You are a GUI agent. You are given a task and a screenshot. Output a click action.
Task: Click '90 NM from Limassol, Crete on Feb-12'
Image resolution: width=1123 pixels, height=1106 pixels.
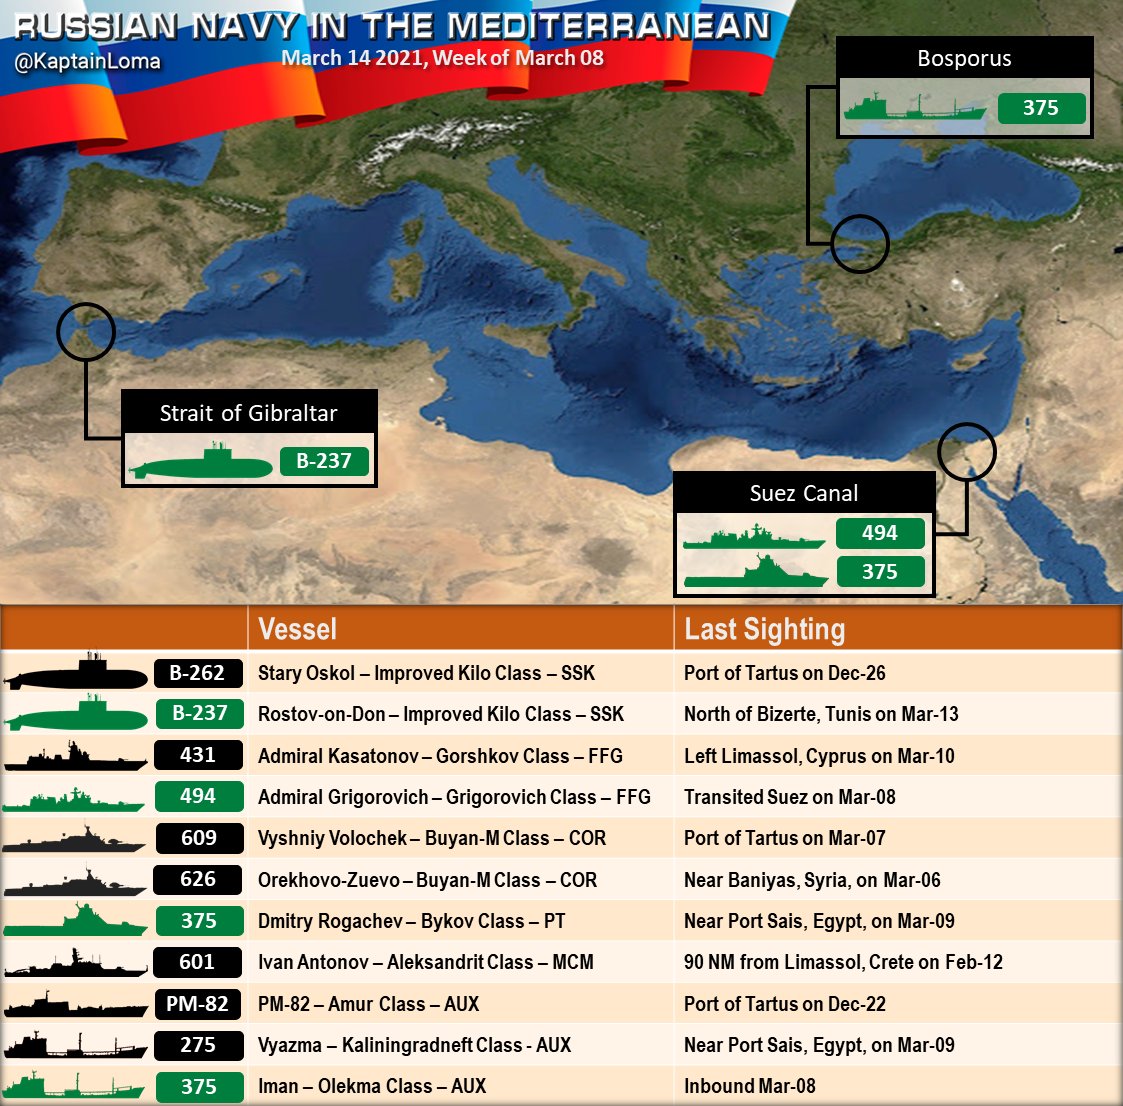tap(844, 962)
